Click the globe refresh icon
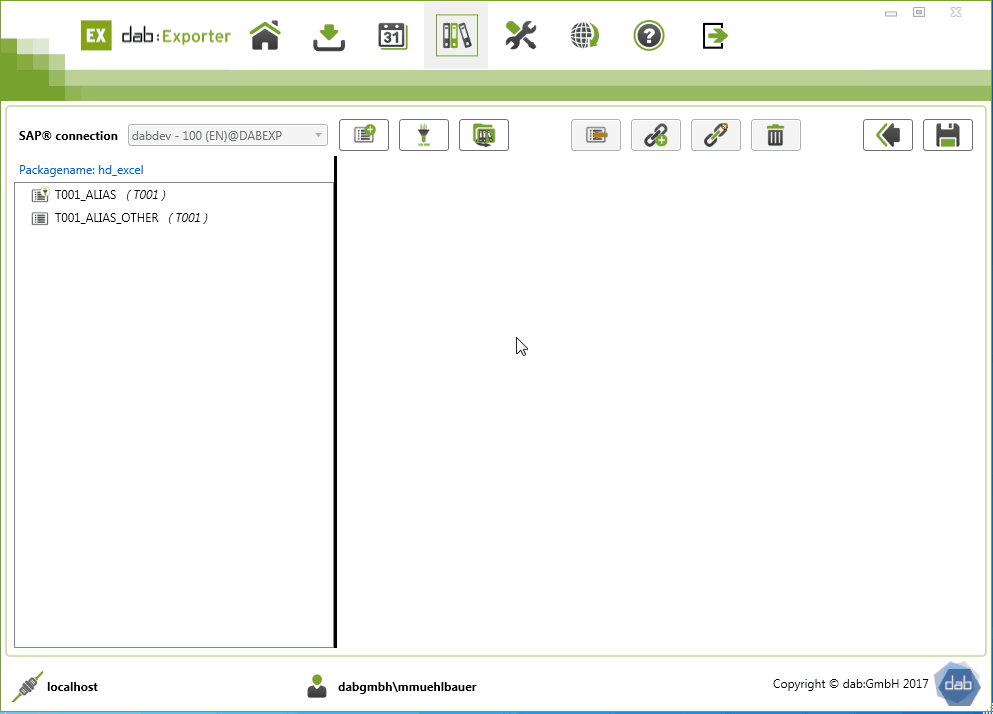 (585, 35)
